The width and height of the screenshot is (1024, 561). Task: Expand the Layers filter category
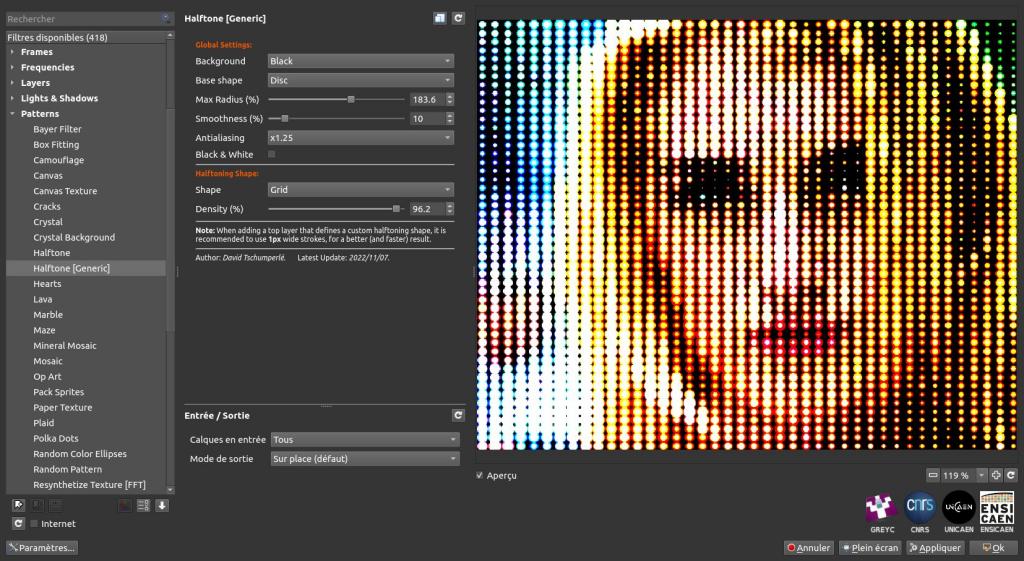[12, 83]
